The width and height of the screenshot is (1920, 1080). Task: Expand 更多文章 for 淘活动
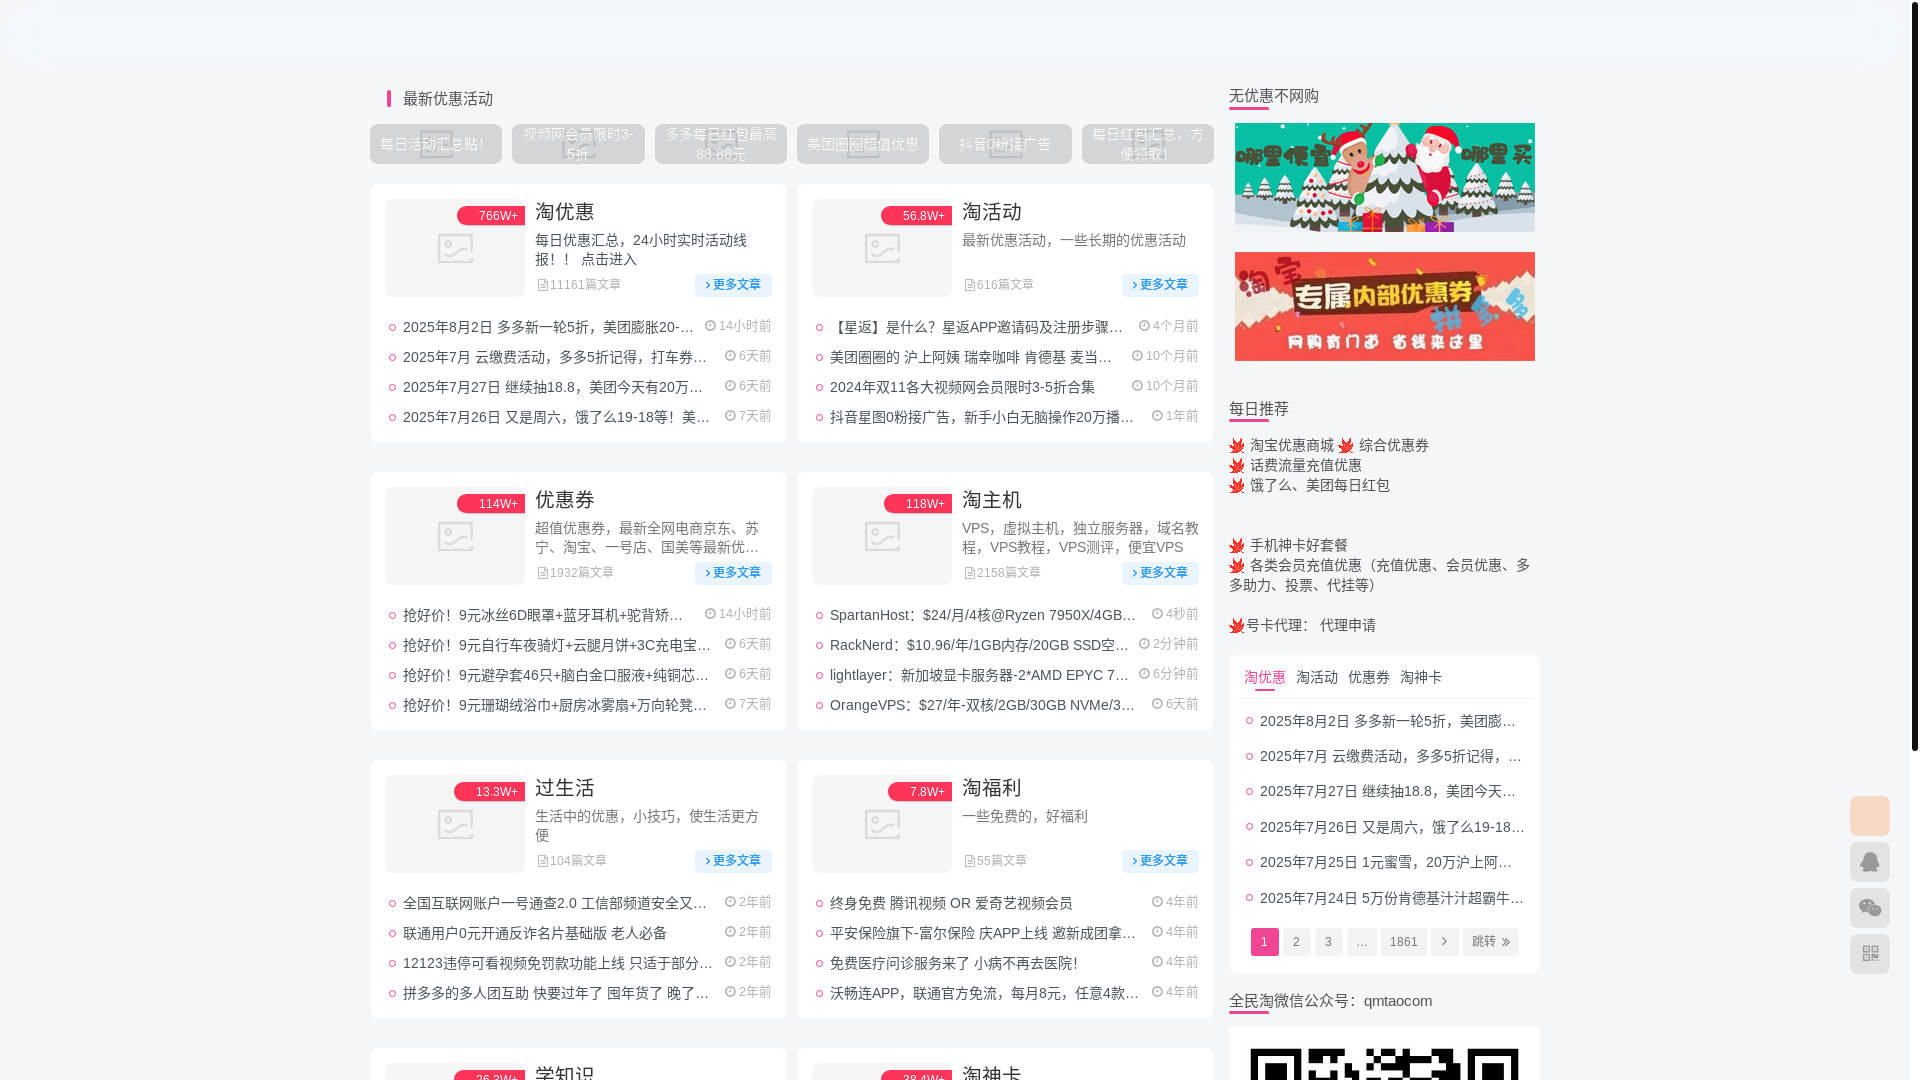click(1160, 285)
